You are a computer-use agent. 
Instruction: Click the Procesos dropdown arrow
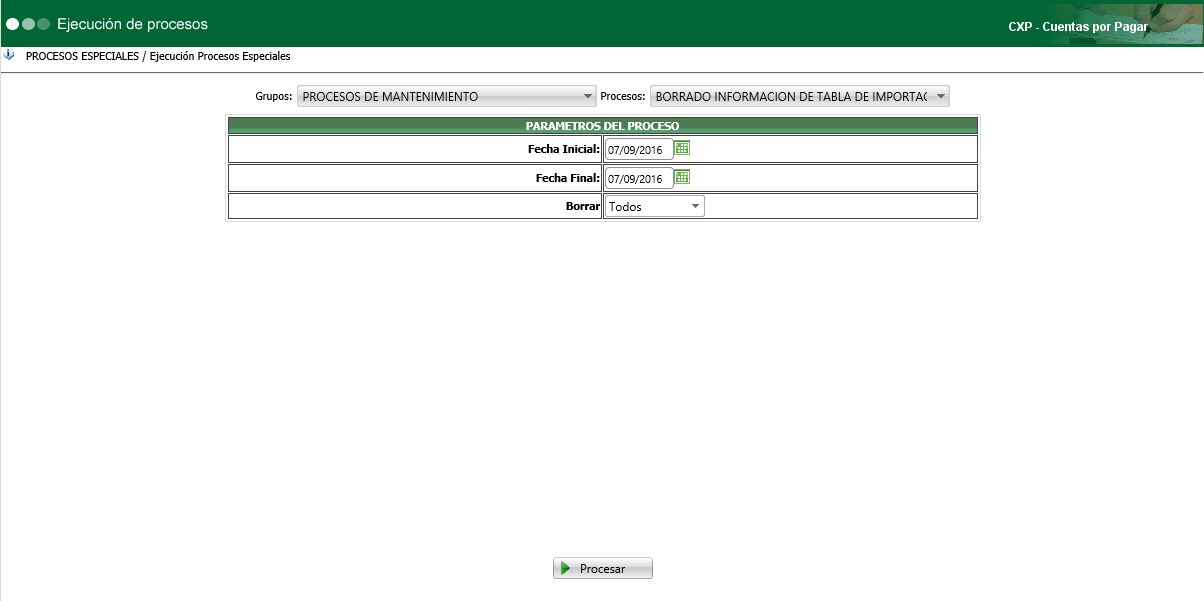(x=938, y=95)
